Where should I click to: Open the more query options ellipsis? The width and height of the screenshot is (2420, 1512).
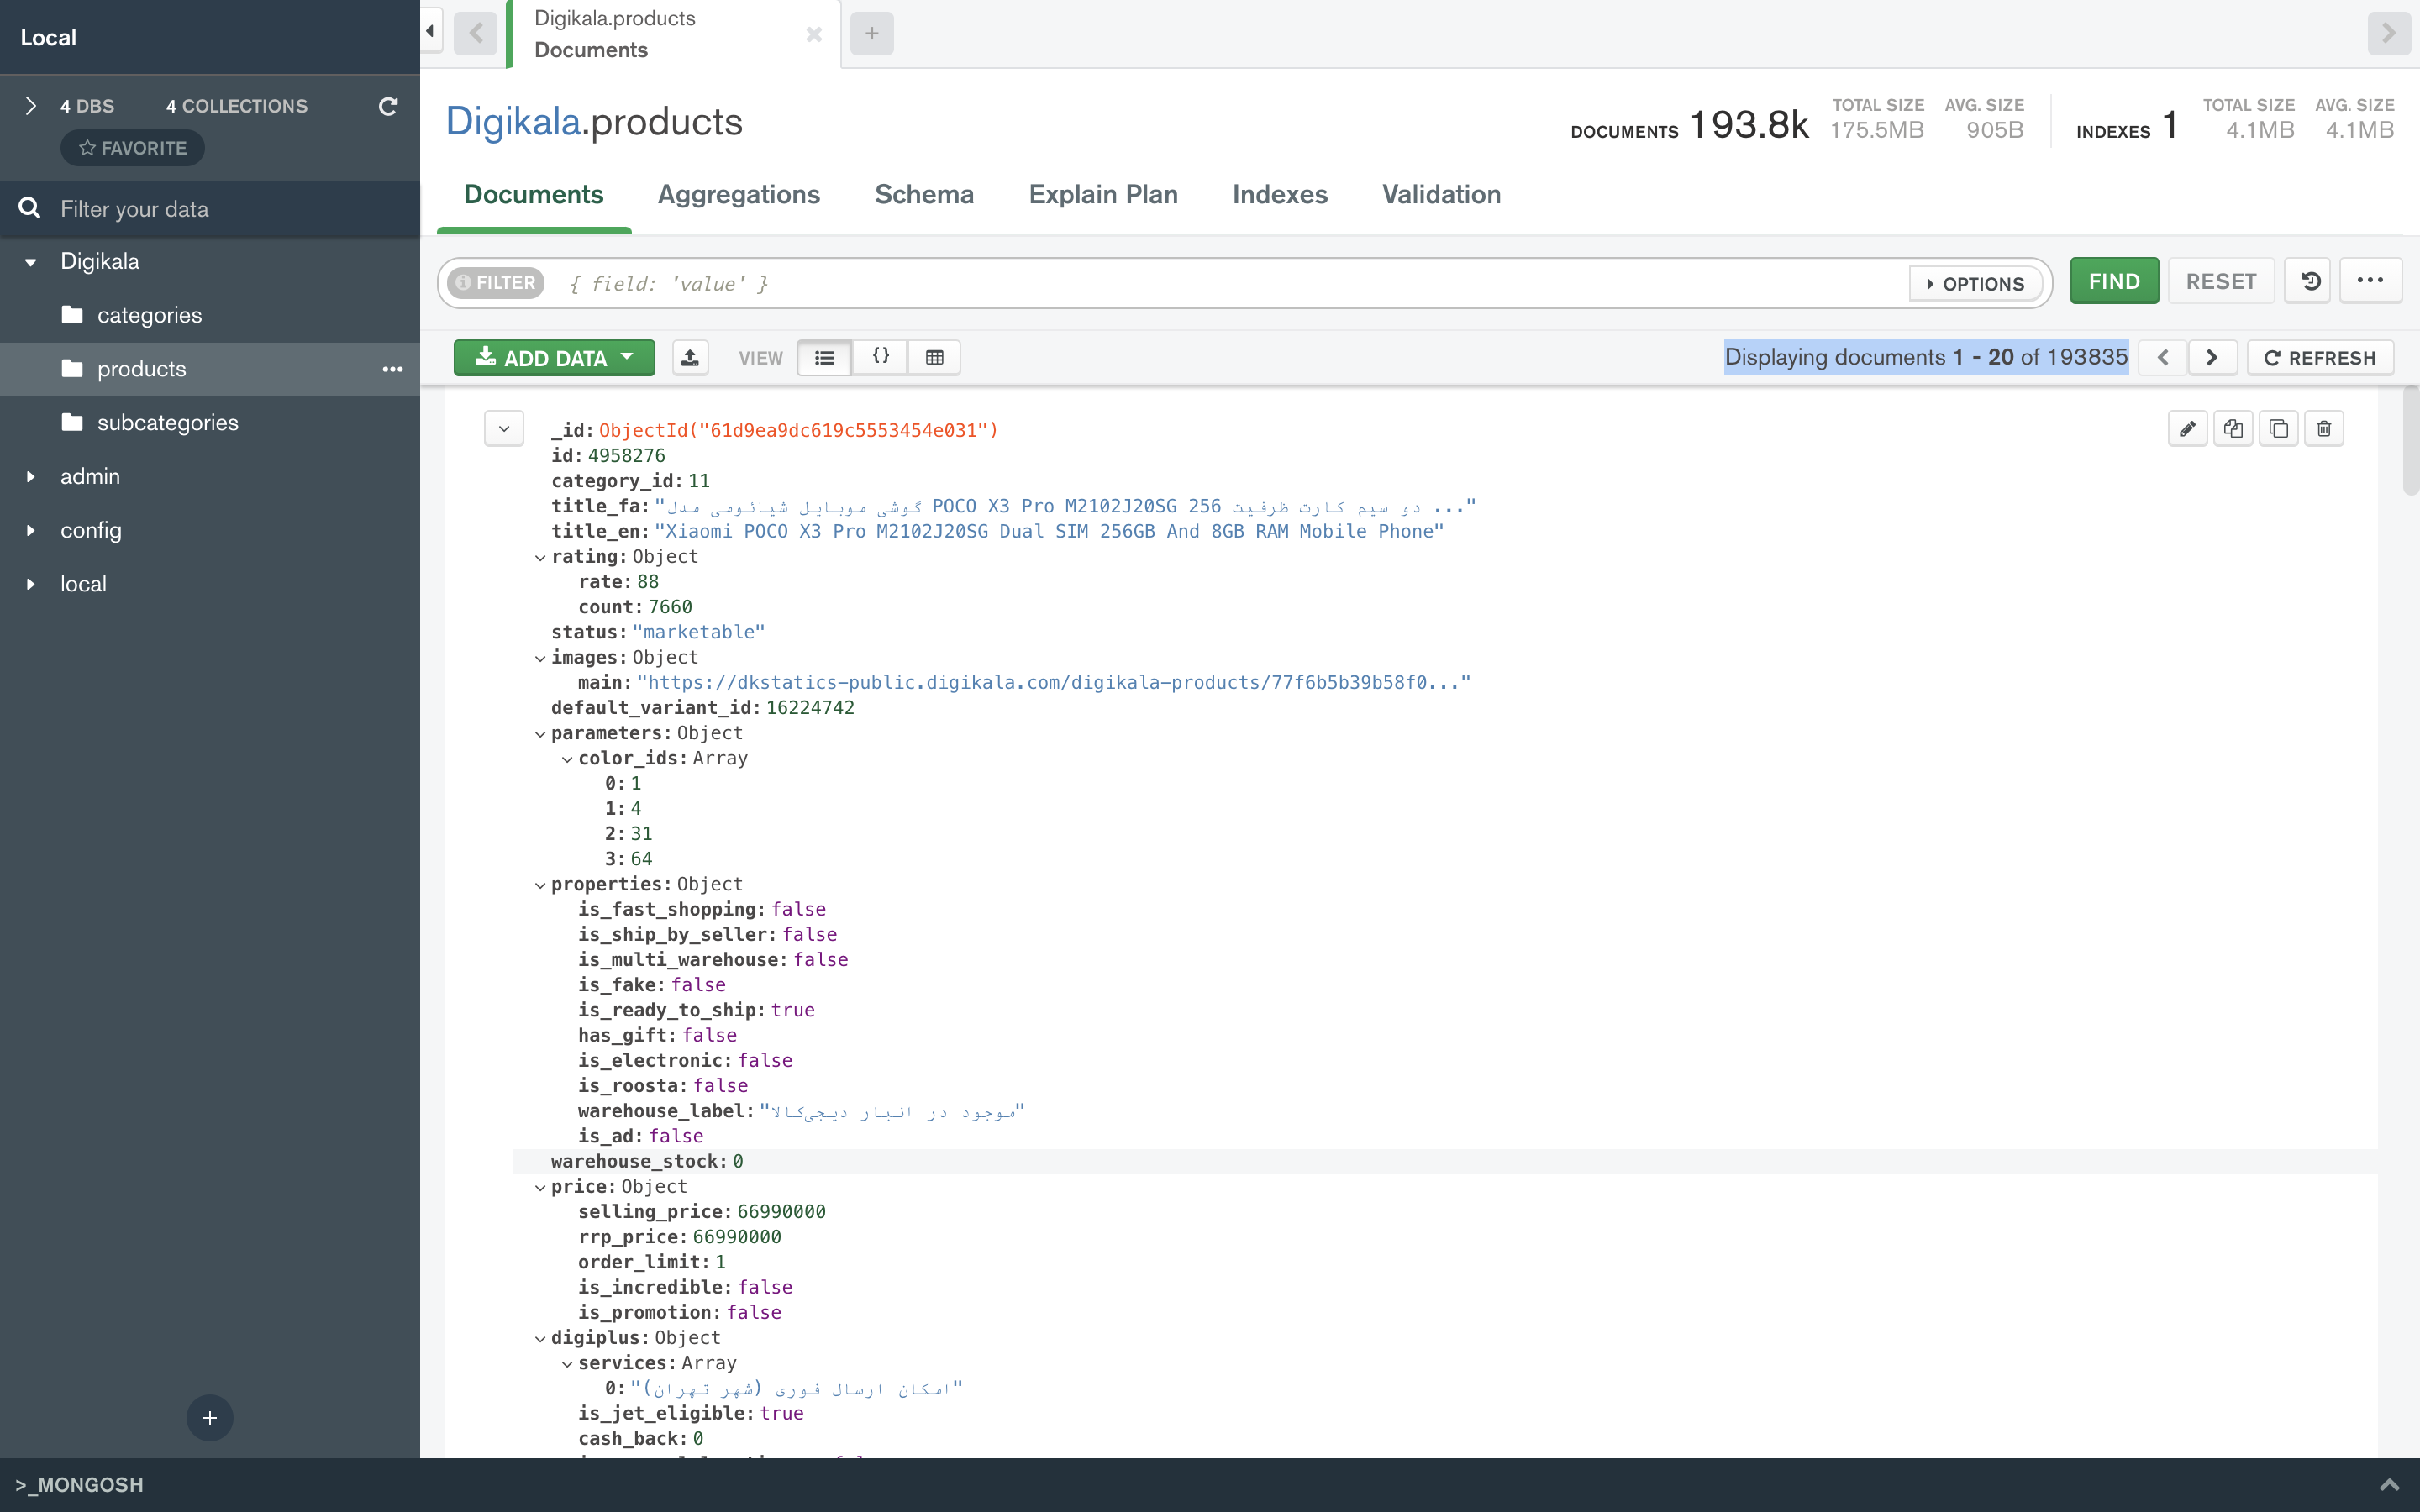(2370, 281)
